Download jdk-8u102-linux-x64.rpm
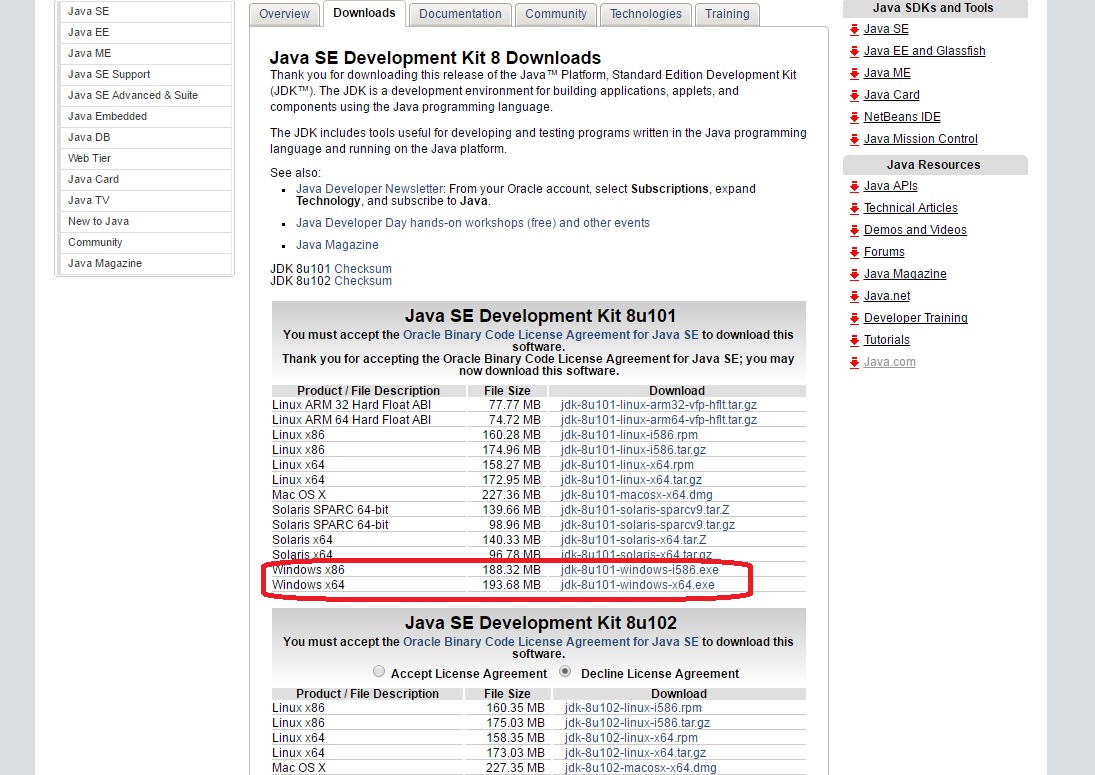 coord(631,738)
